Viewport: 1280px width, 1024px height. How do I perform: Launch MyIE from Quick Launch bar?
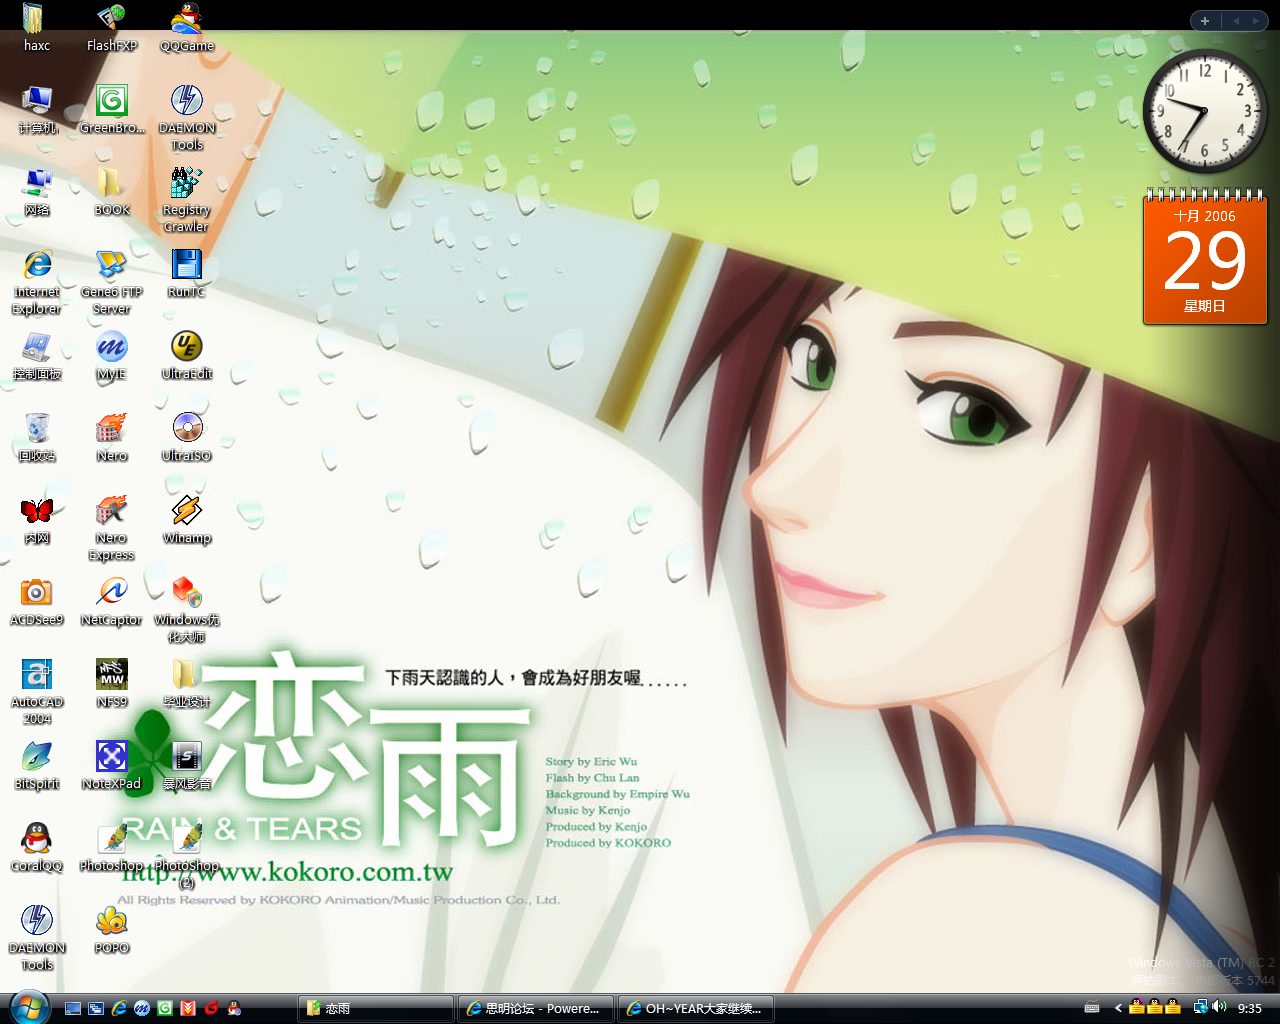142,1008
